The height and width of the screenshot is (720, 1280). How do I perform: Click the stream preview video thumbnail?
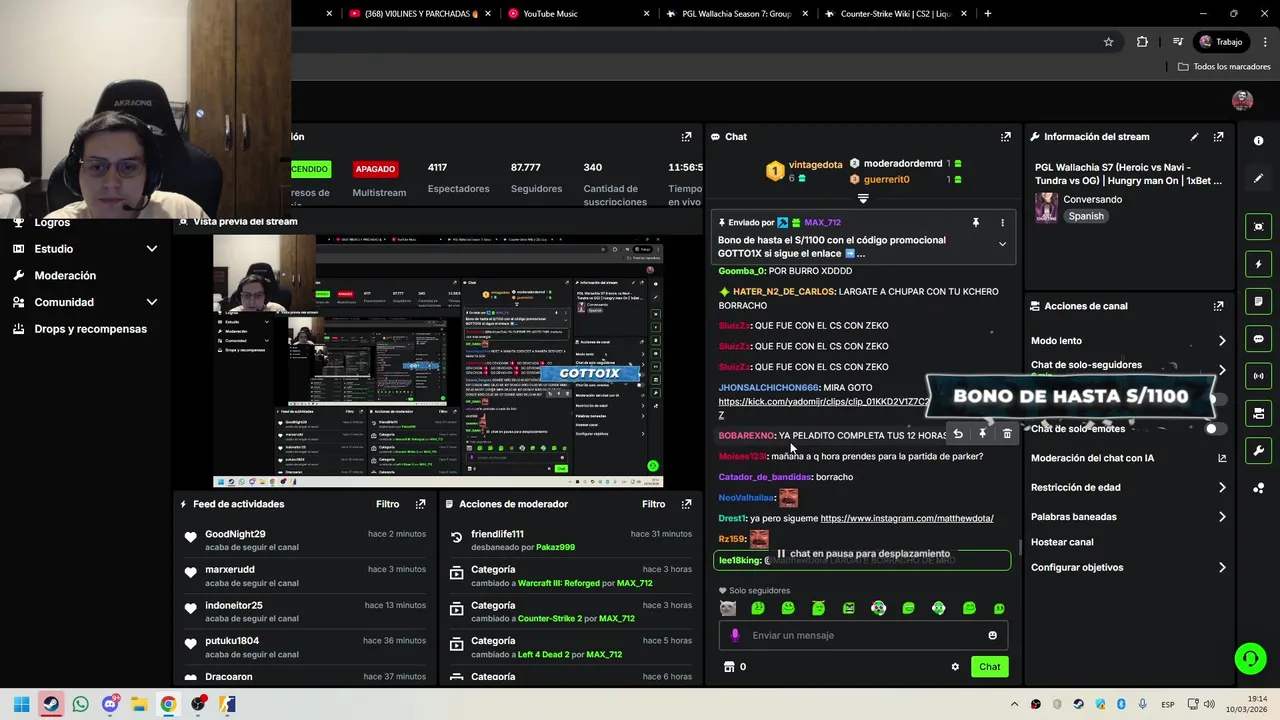[438, 362]
